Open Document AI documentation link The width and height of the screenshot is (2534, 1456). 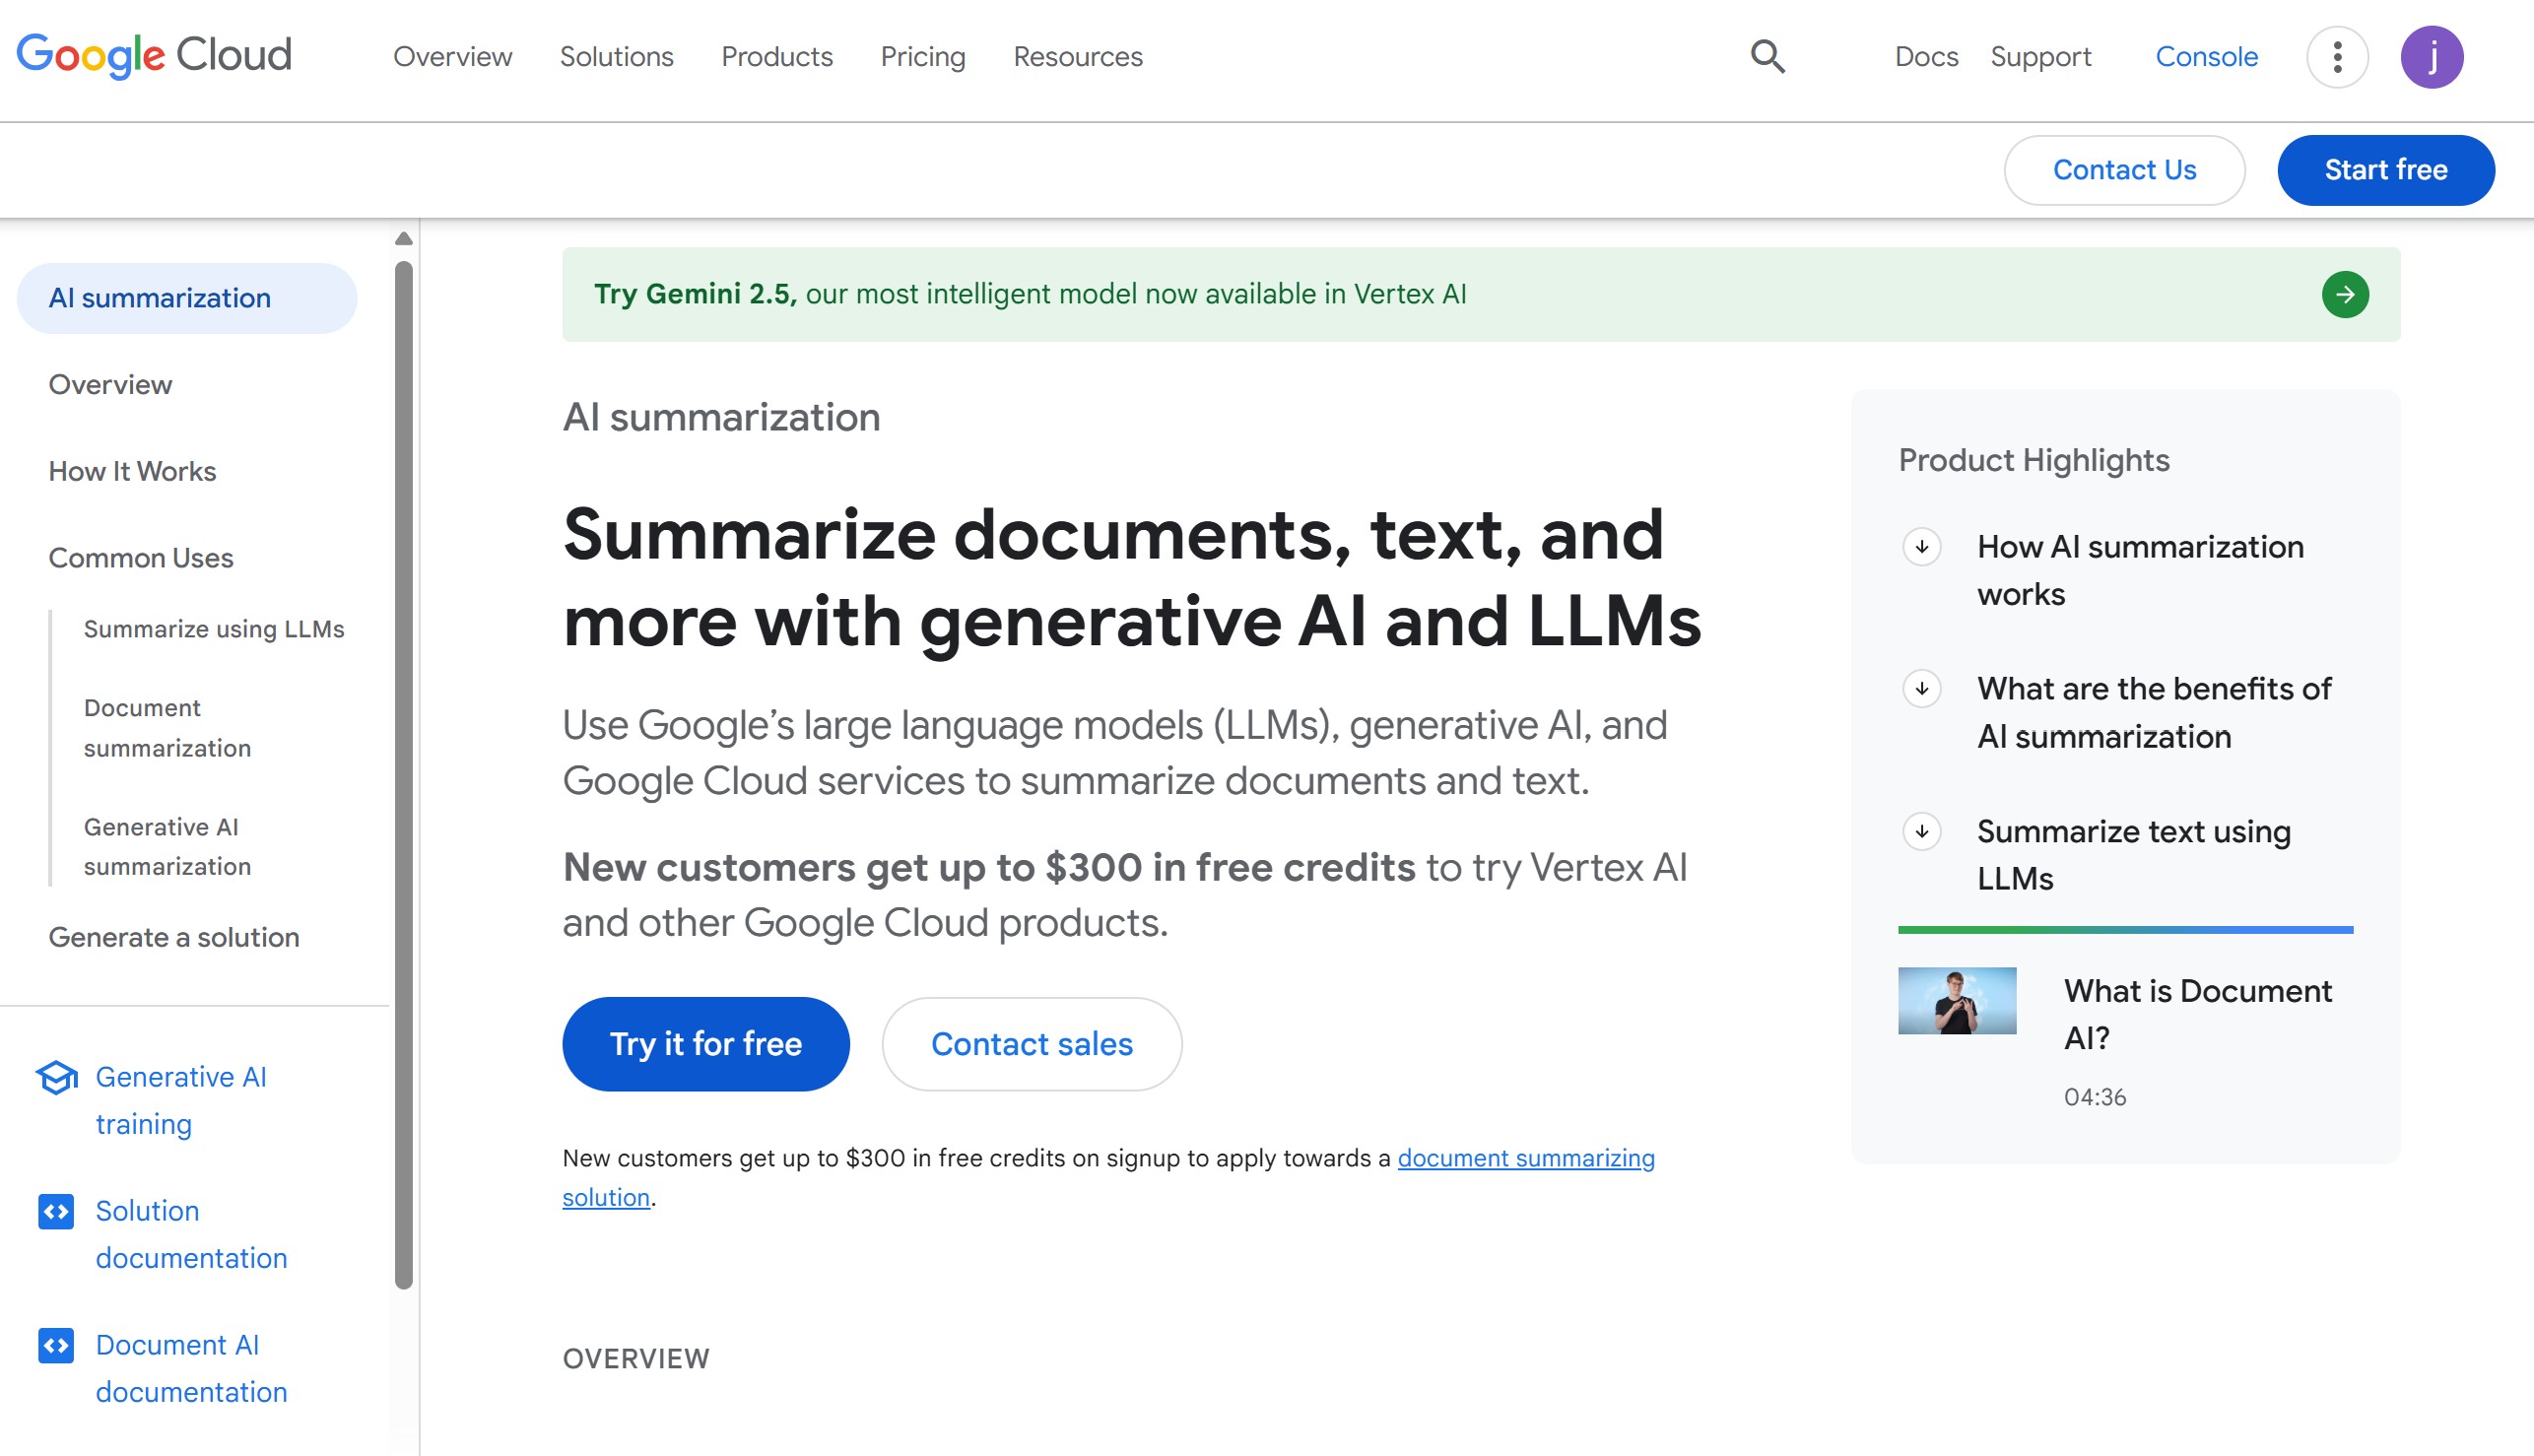[x=191, y=1368]
